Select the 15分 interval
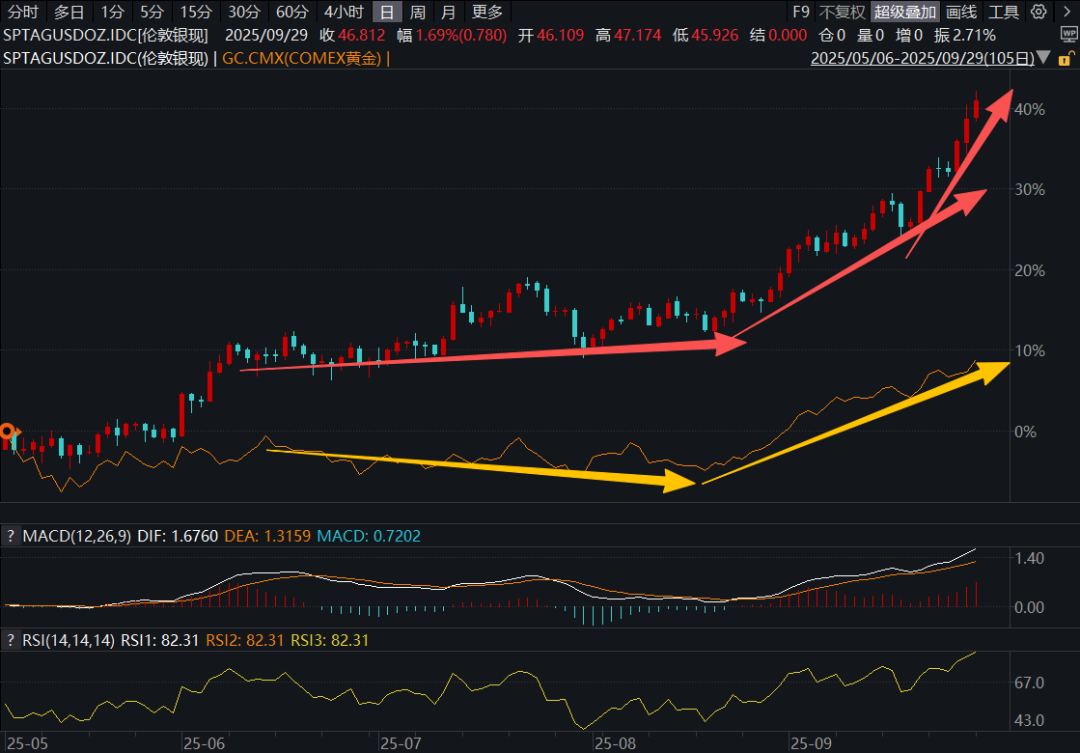Screen dimensions: 1080x753 [195, 12]
